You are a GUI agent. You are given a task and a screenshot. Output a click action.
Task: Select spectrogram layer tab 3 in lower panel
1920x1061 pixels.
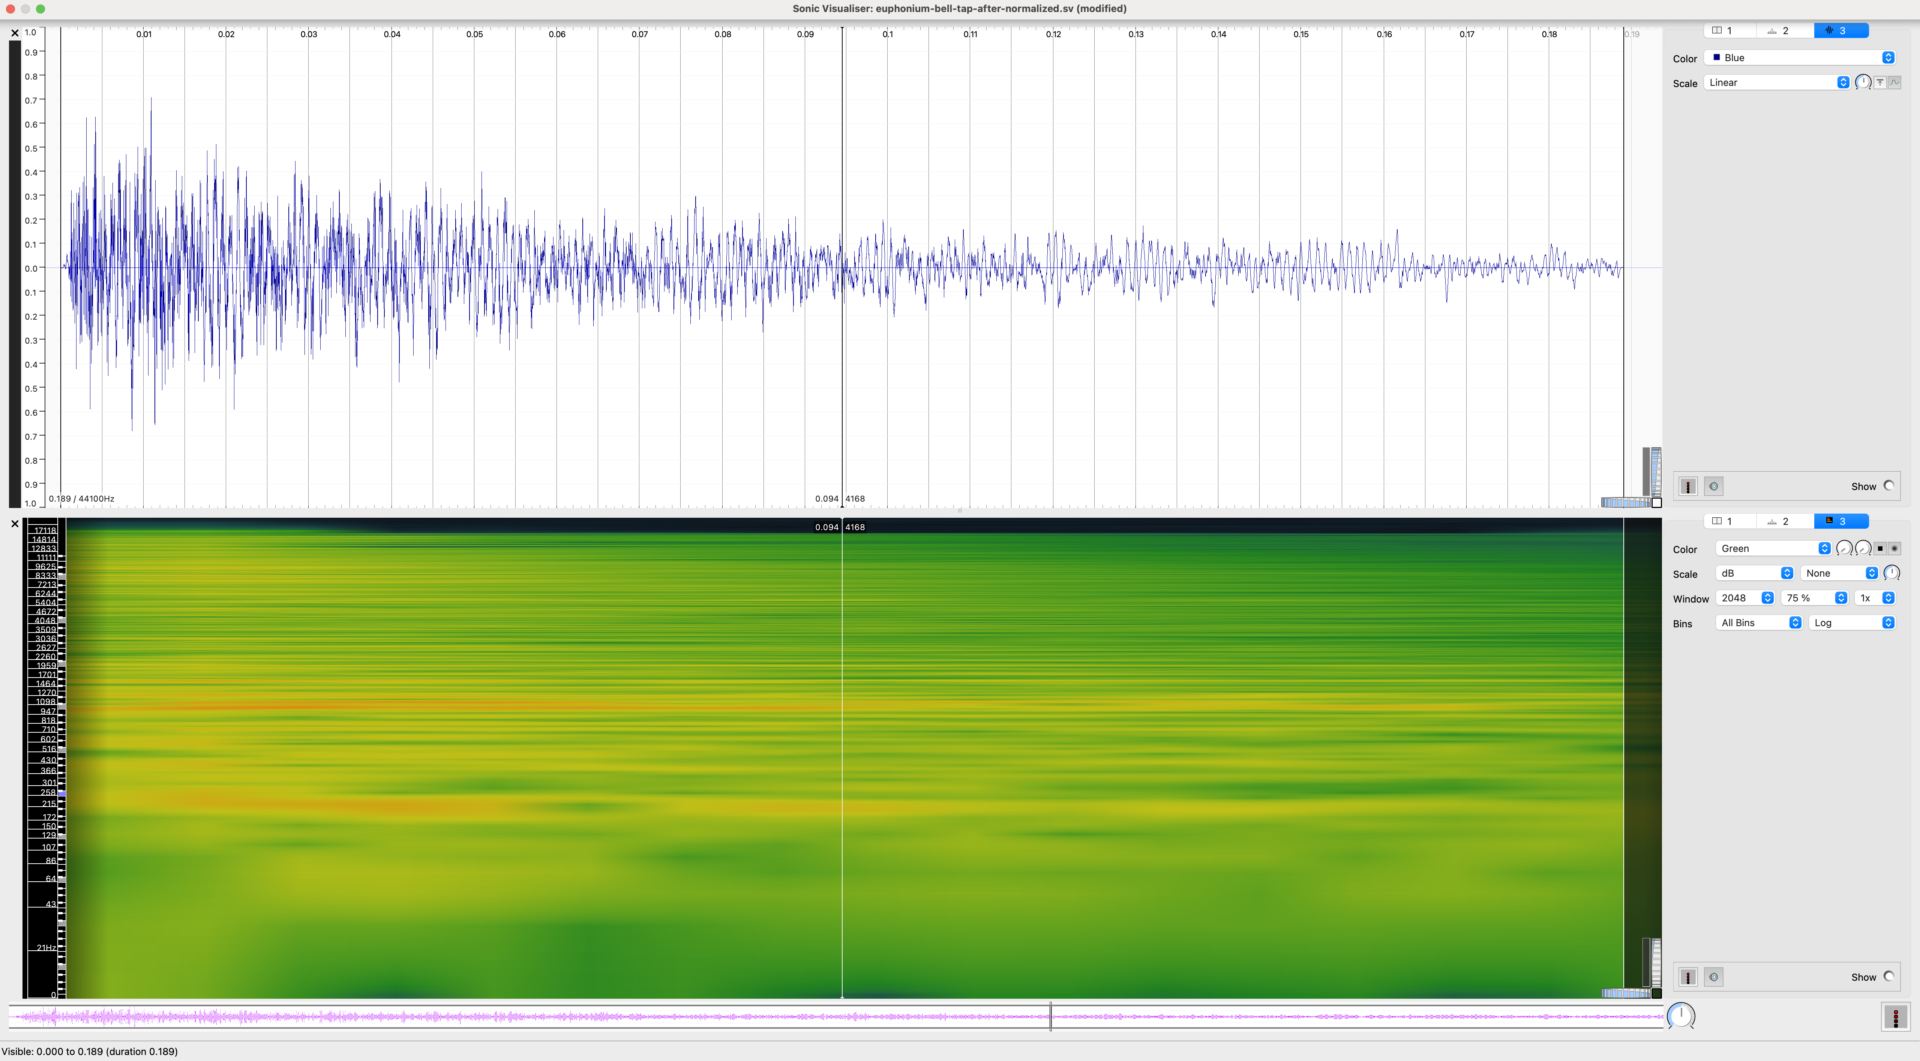[x=1841, y=522]
